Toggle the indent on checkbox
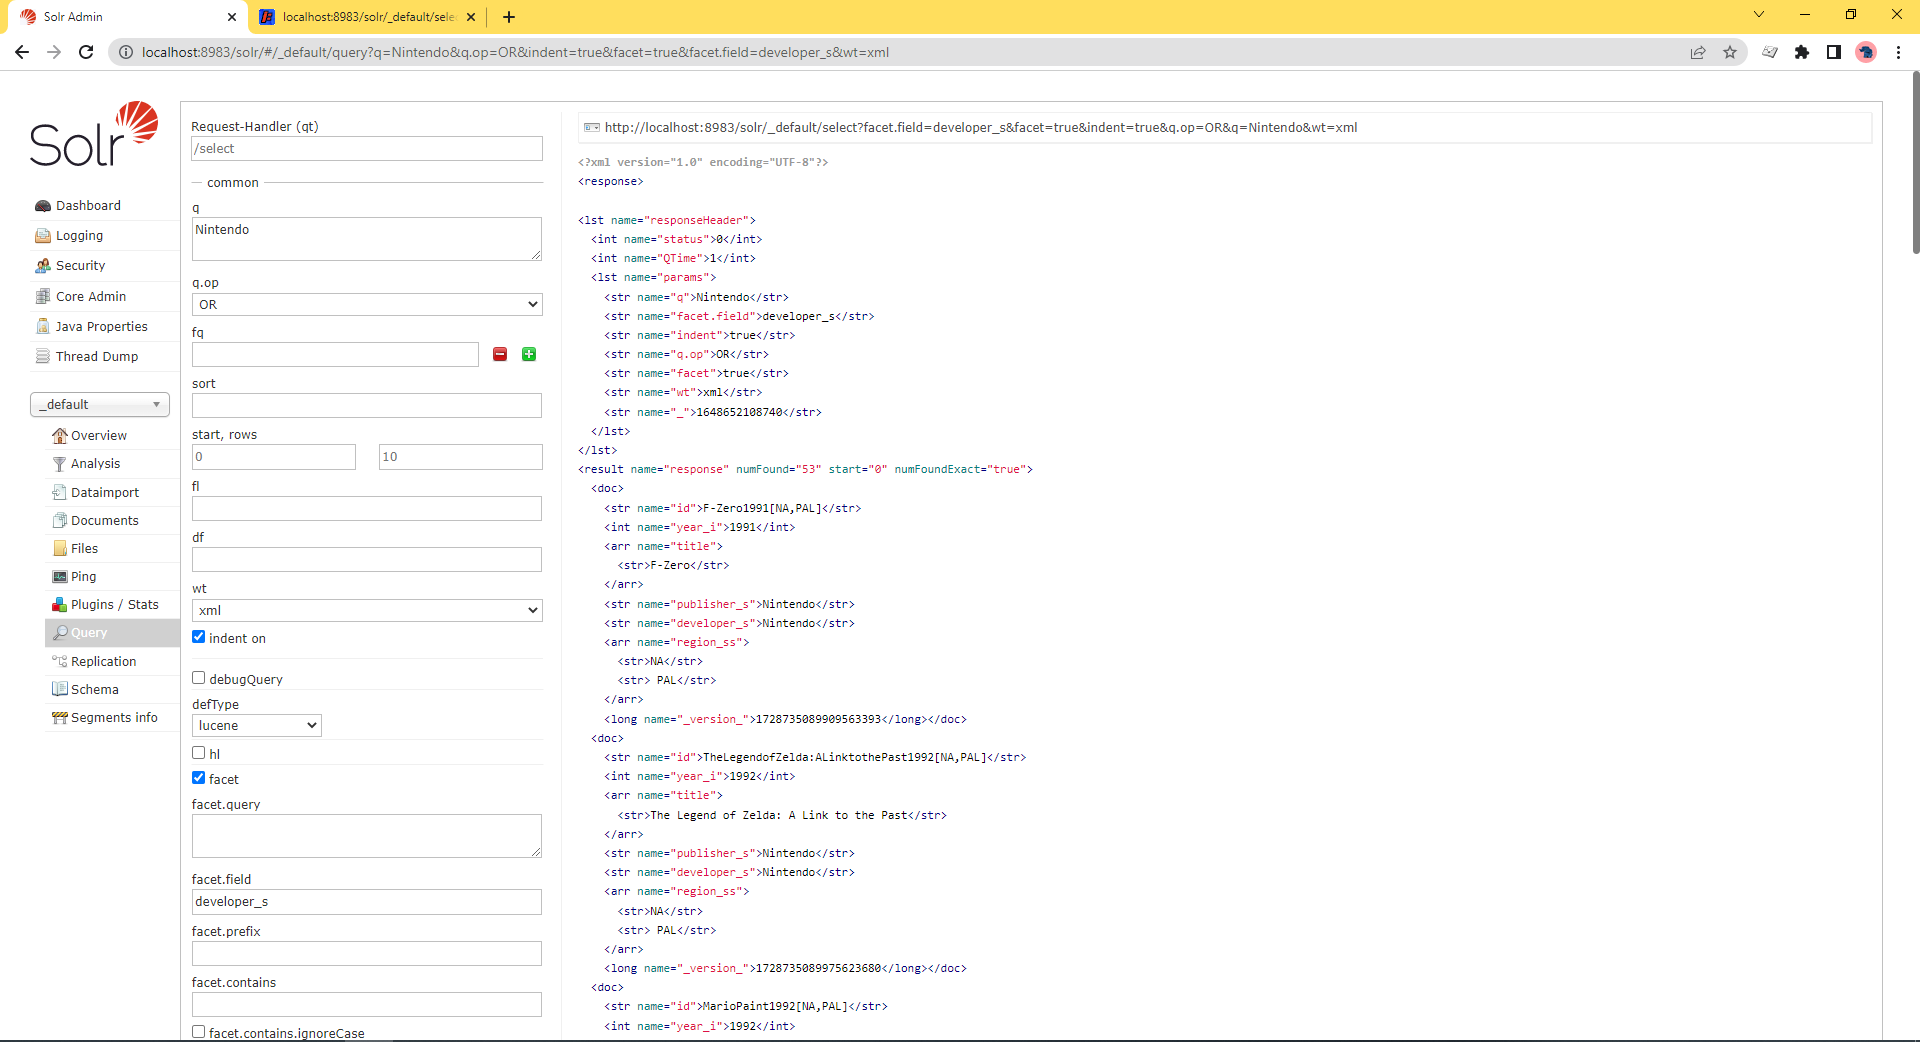The image size is (1920, 1042). click(199, 637)
